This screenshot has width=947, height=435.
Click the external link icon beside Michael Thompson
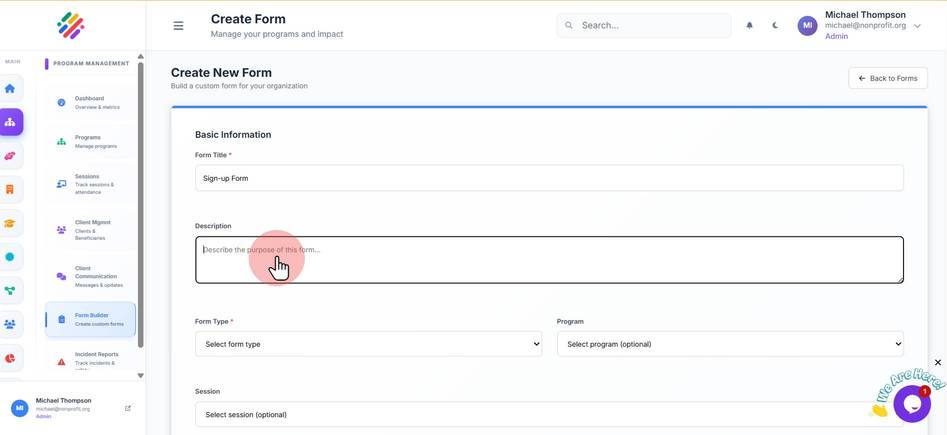[x=127, y=408]
